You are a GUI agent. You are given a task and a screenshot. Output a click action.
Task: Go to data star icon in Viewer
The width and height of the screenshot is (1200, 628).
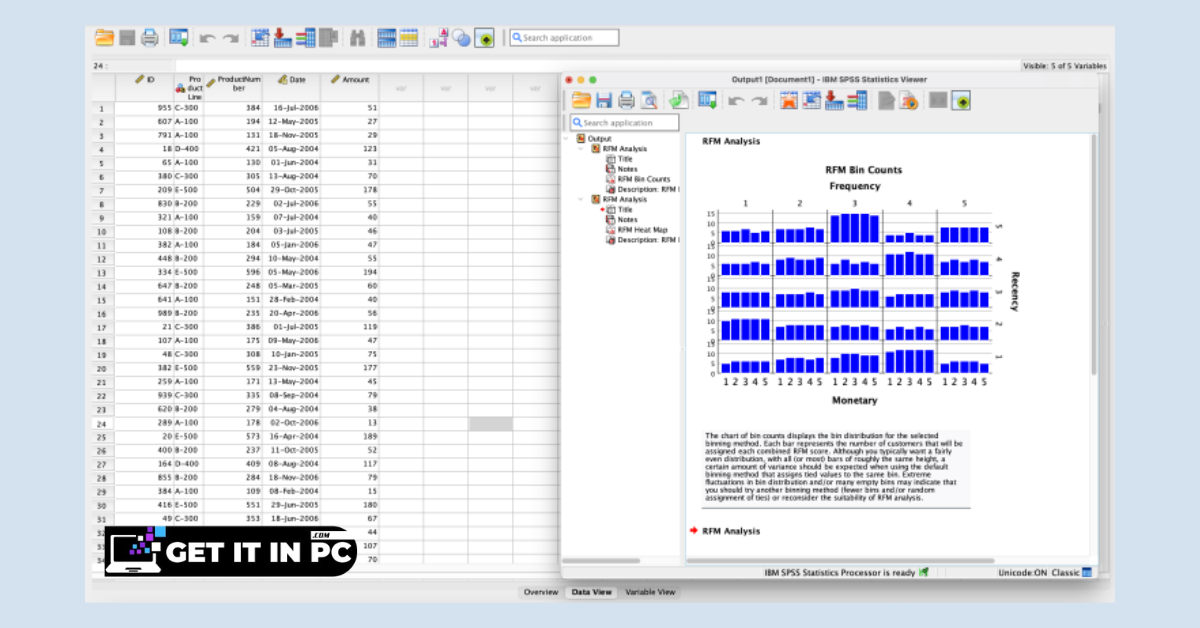coord(788,100)
